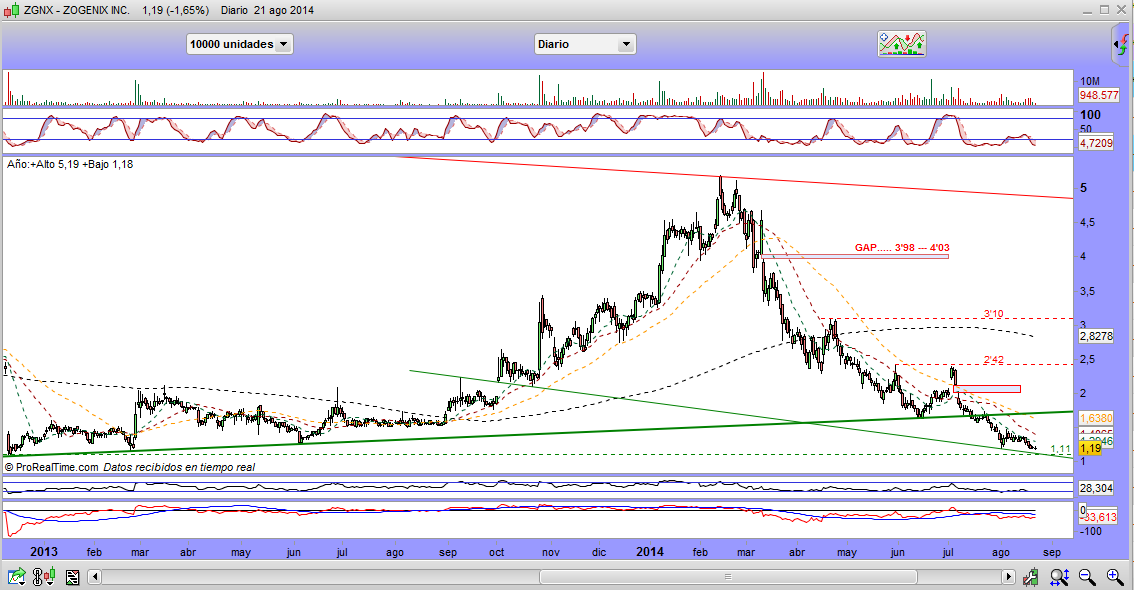The height and width of the screenshot is (590, 1134).
Task: Click the ZGNX chart icon in title bar
Action: click(12, 10)
